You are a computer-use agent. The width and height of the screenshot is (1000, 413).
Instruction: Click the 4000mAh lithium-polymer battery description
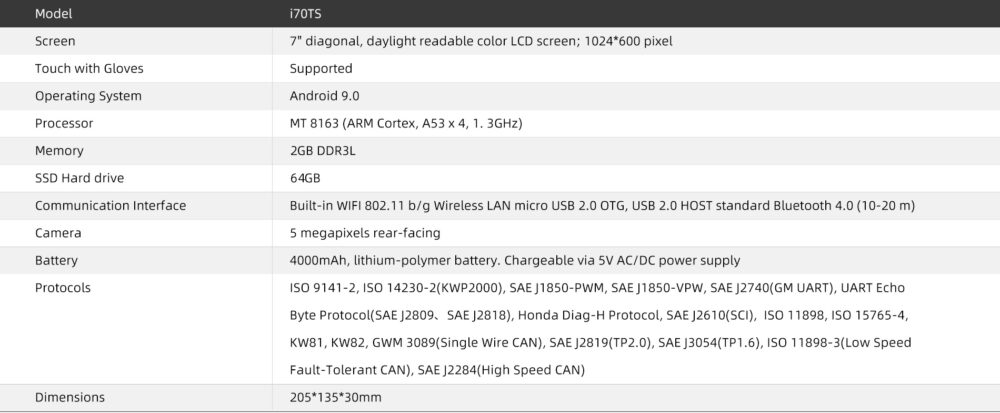pos(514,260)
